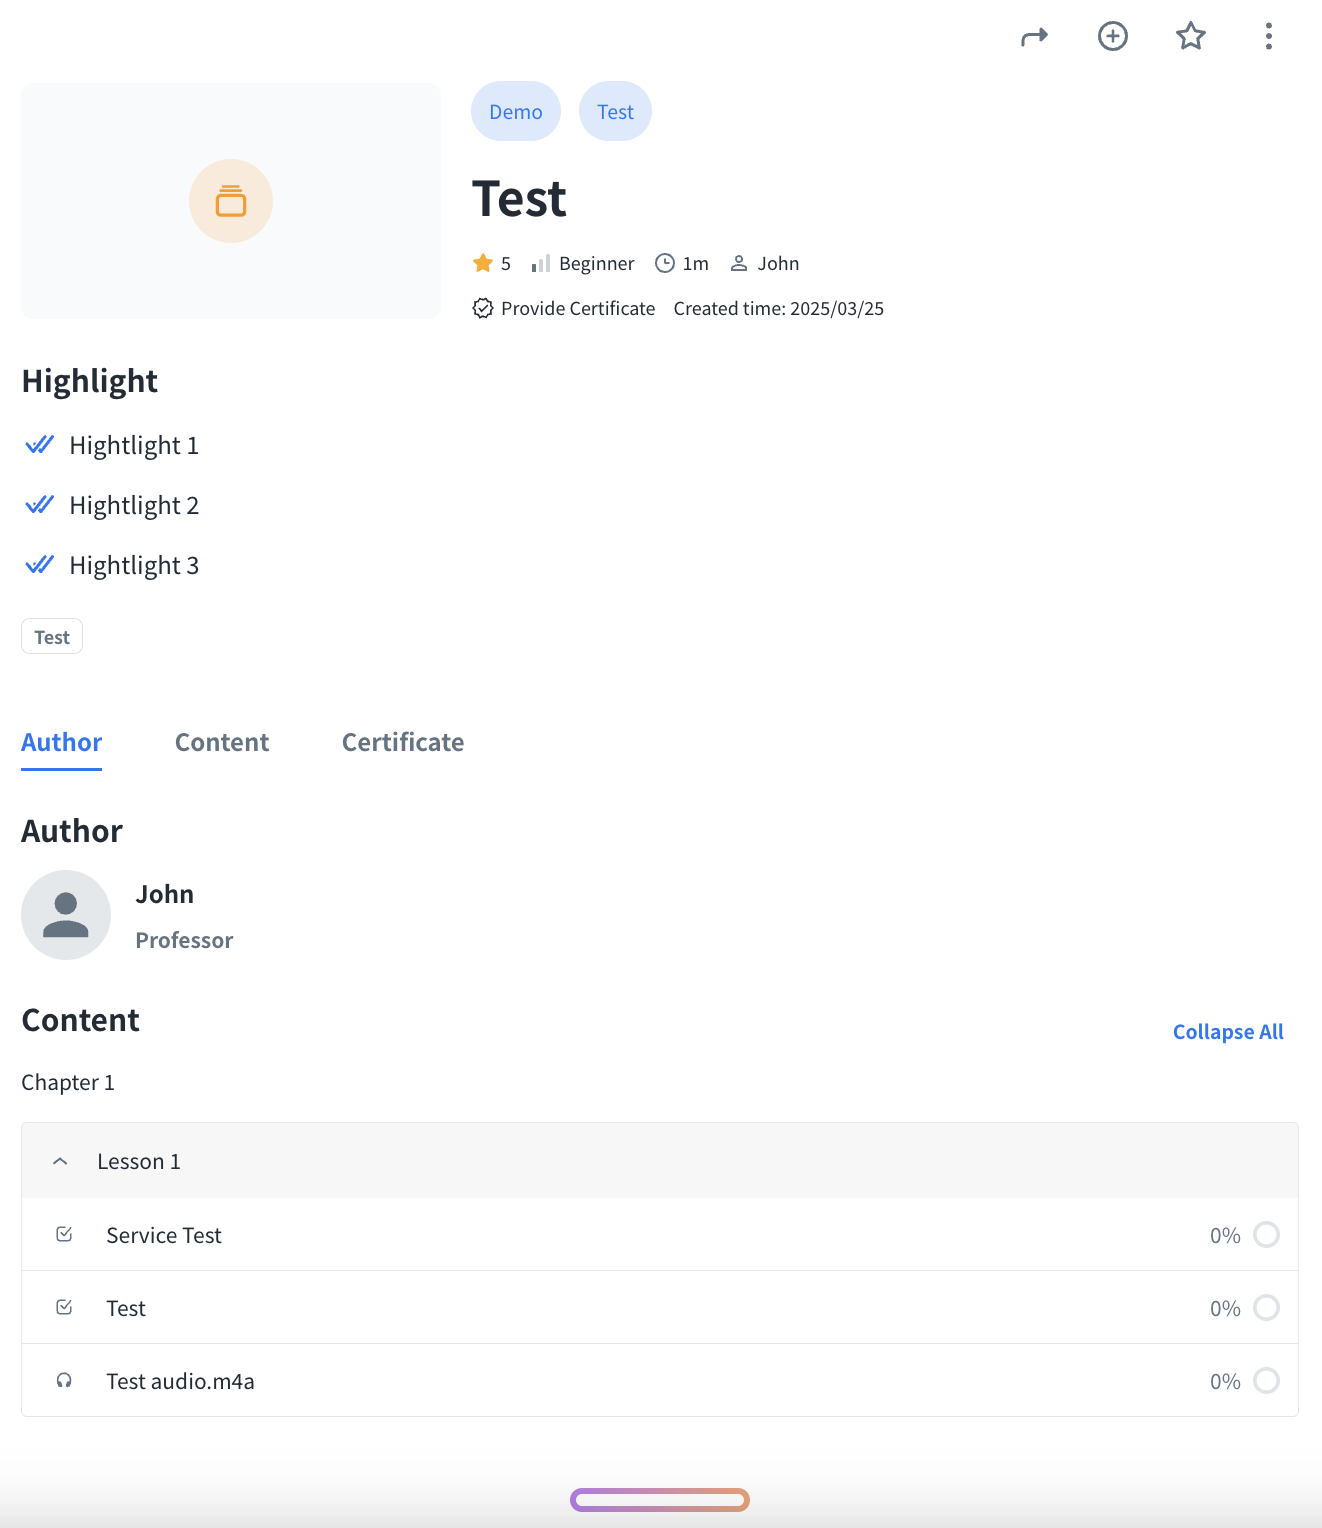Click the Demo category tag
This screenshot has width=1322, height=1528.
516,112
